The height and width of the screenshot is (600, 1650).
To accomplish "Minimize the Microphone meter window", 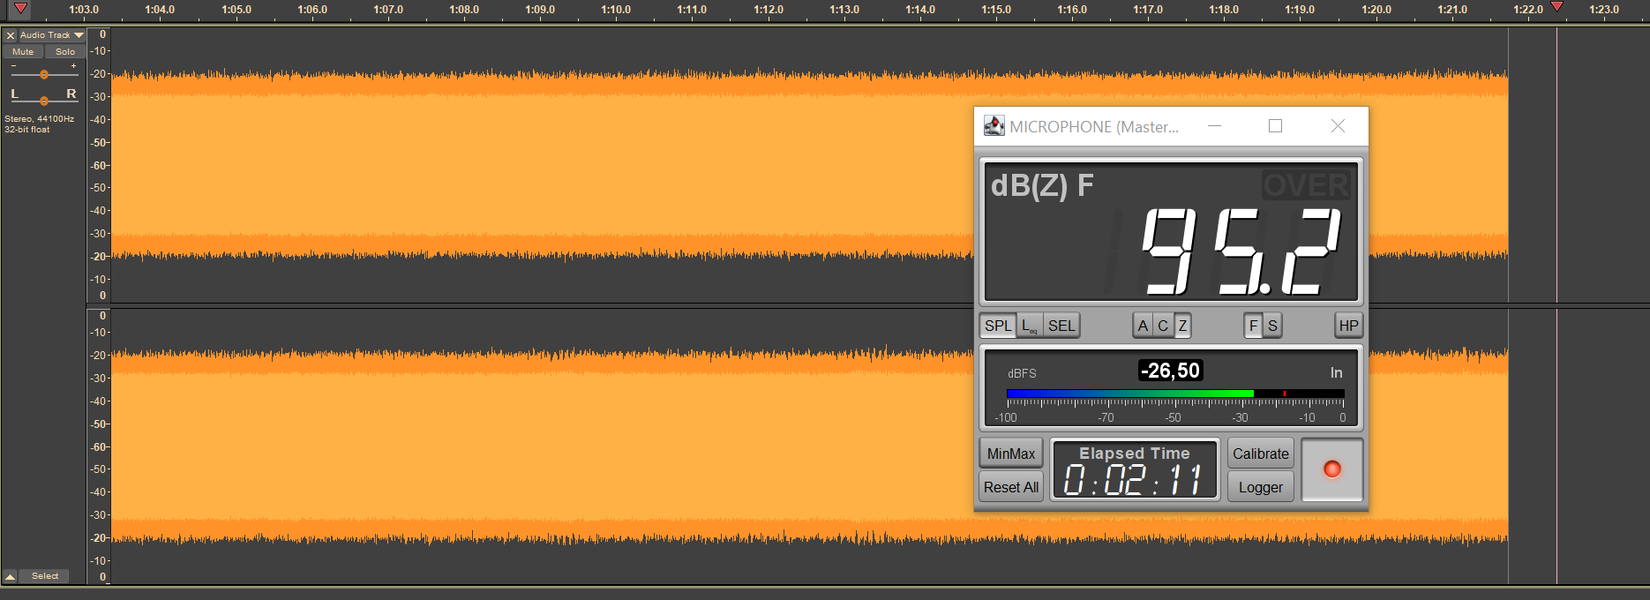I will coord(1214,126).
